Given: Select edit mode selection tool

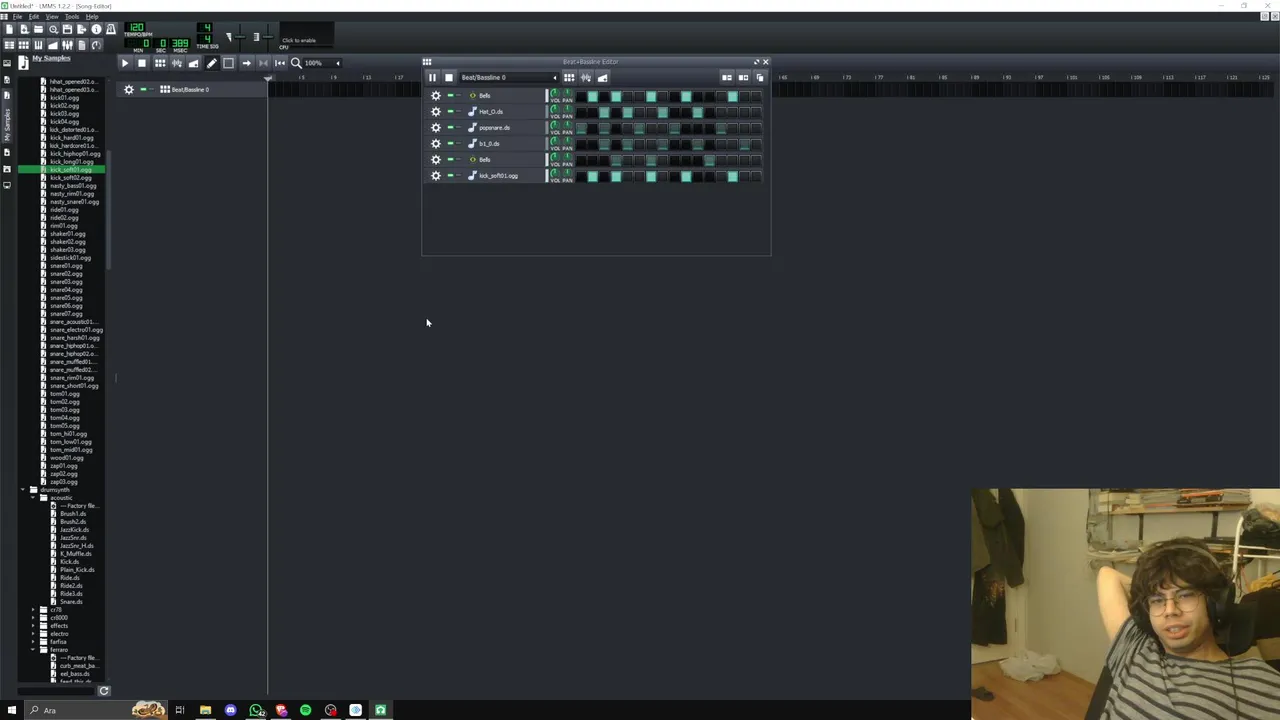Looking at the screenshot, I should (228, 63).
